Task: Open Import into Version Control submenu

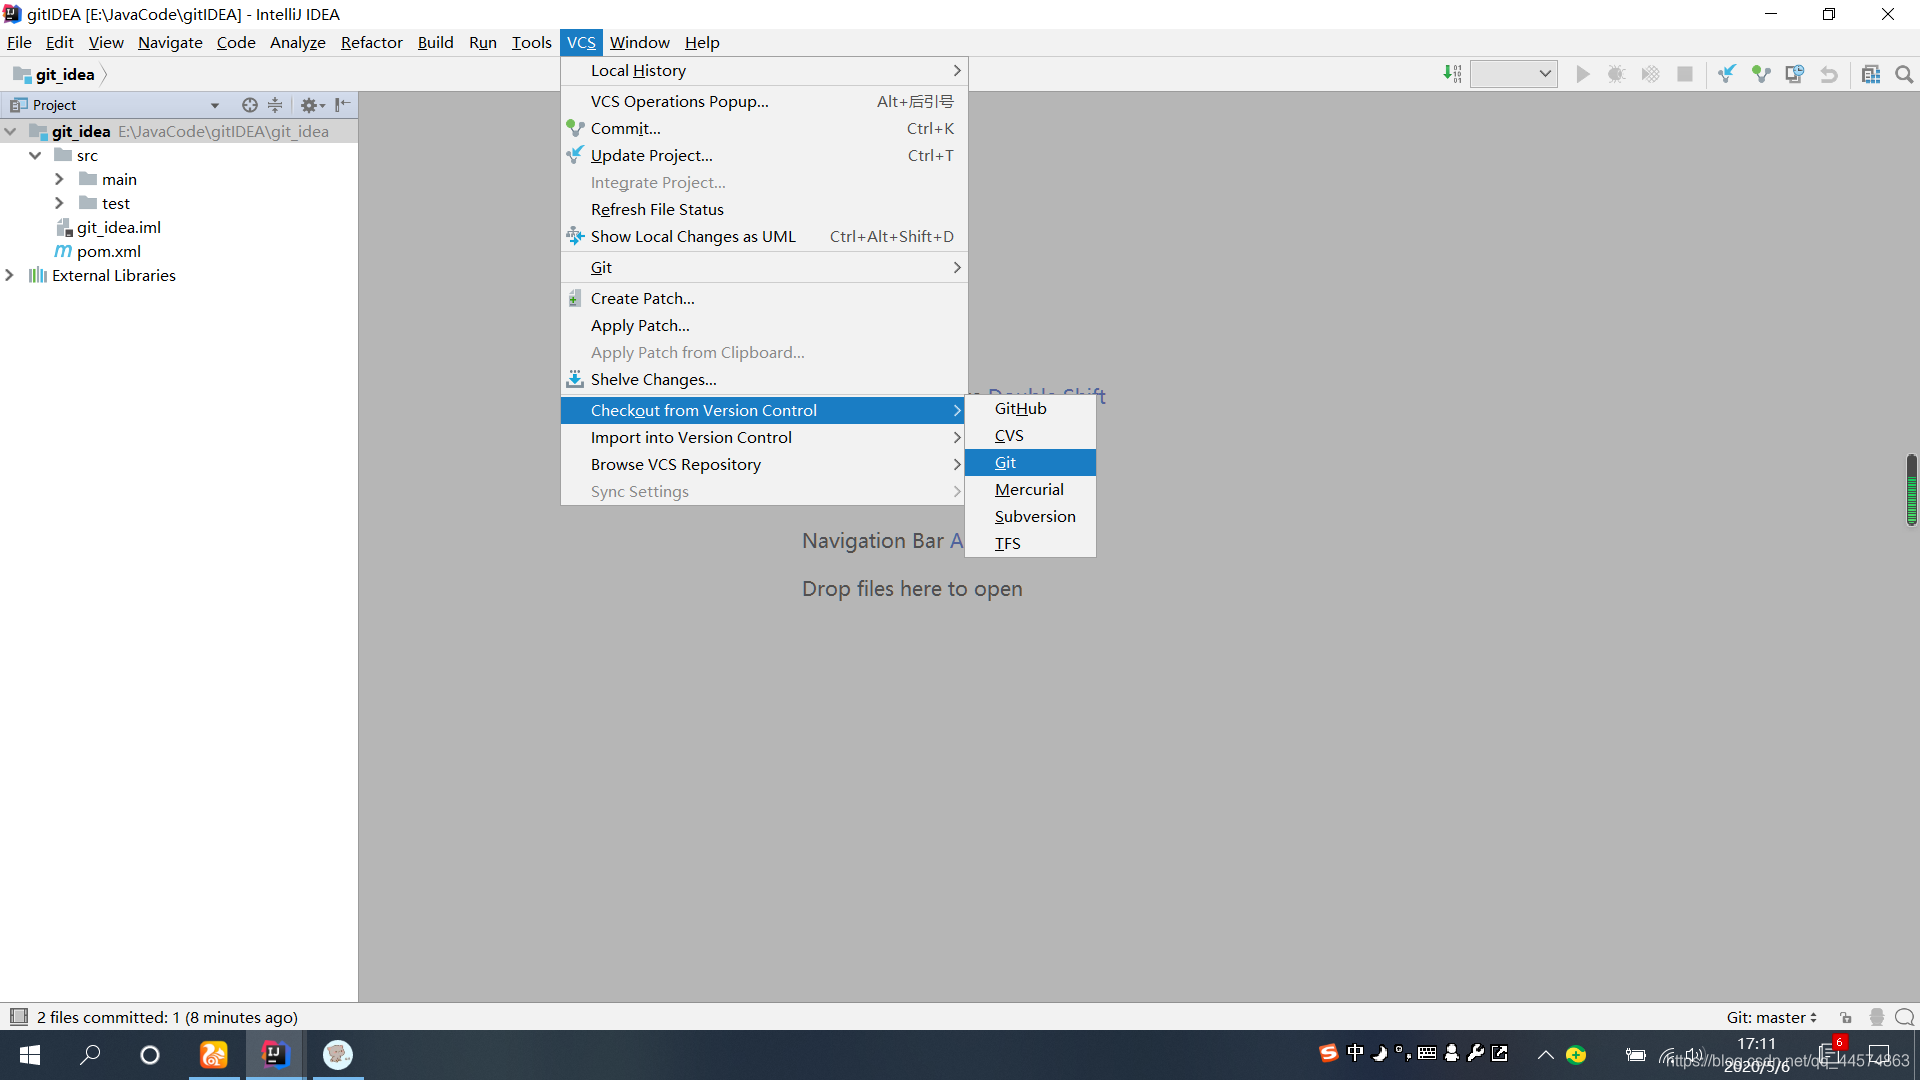Action: [764, 437]
